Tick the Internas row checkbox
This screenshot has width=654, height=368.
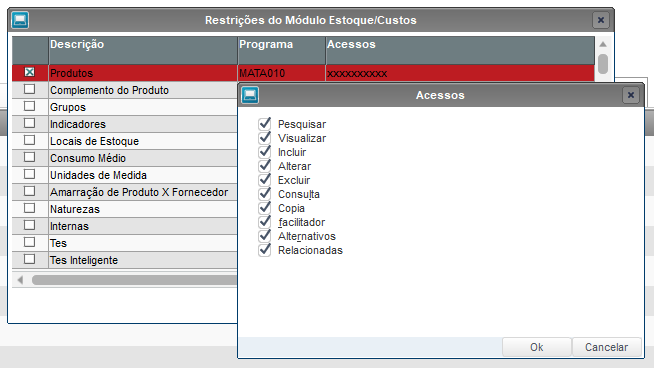click(x=29, y=225)
